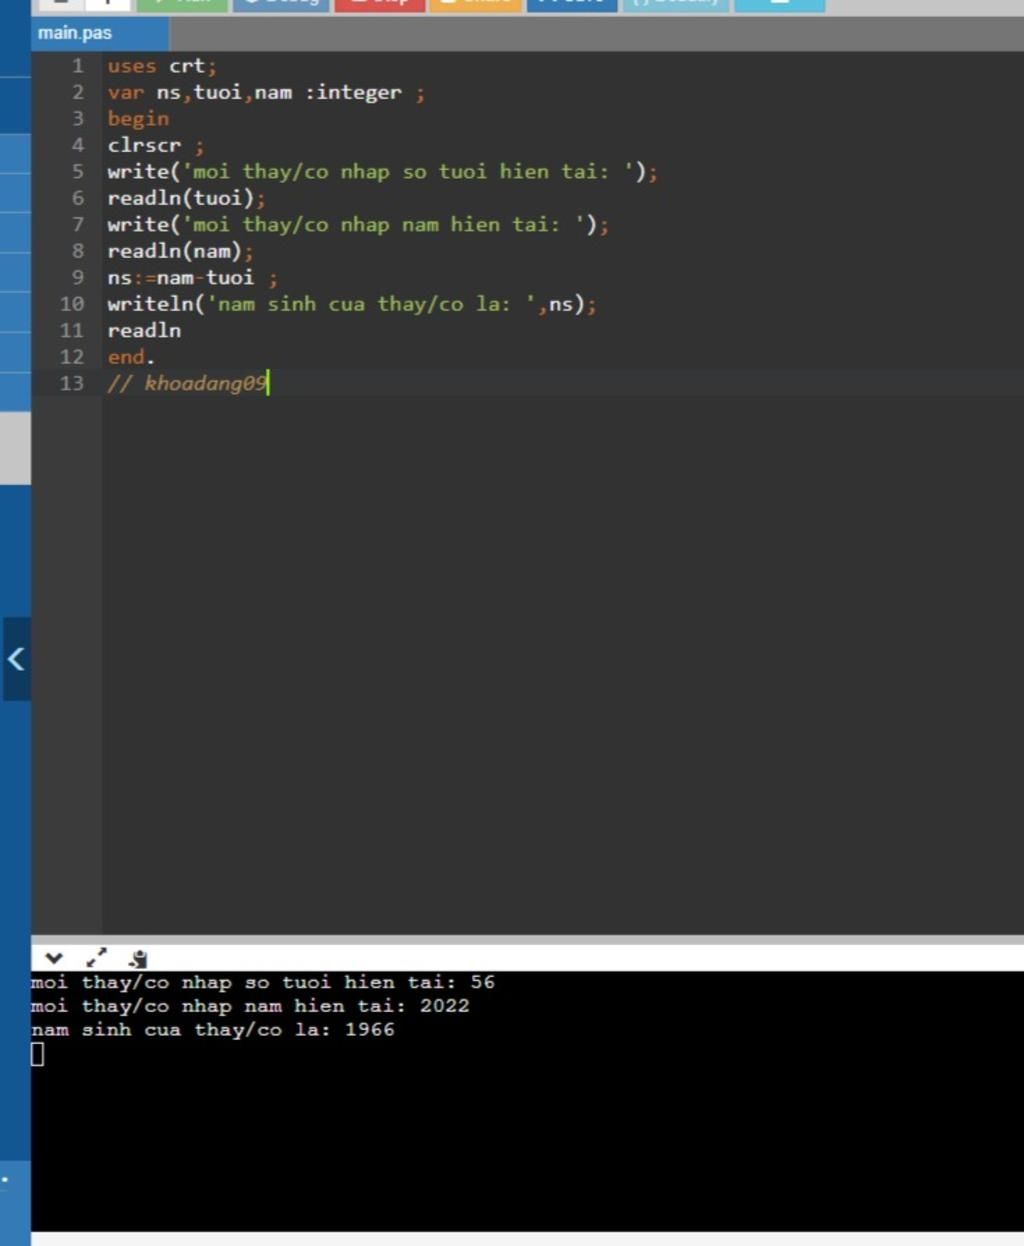Click the 'readln(tuoi);' line
This screenshot has width=1024, height=1246.
187,198
